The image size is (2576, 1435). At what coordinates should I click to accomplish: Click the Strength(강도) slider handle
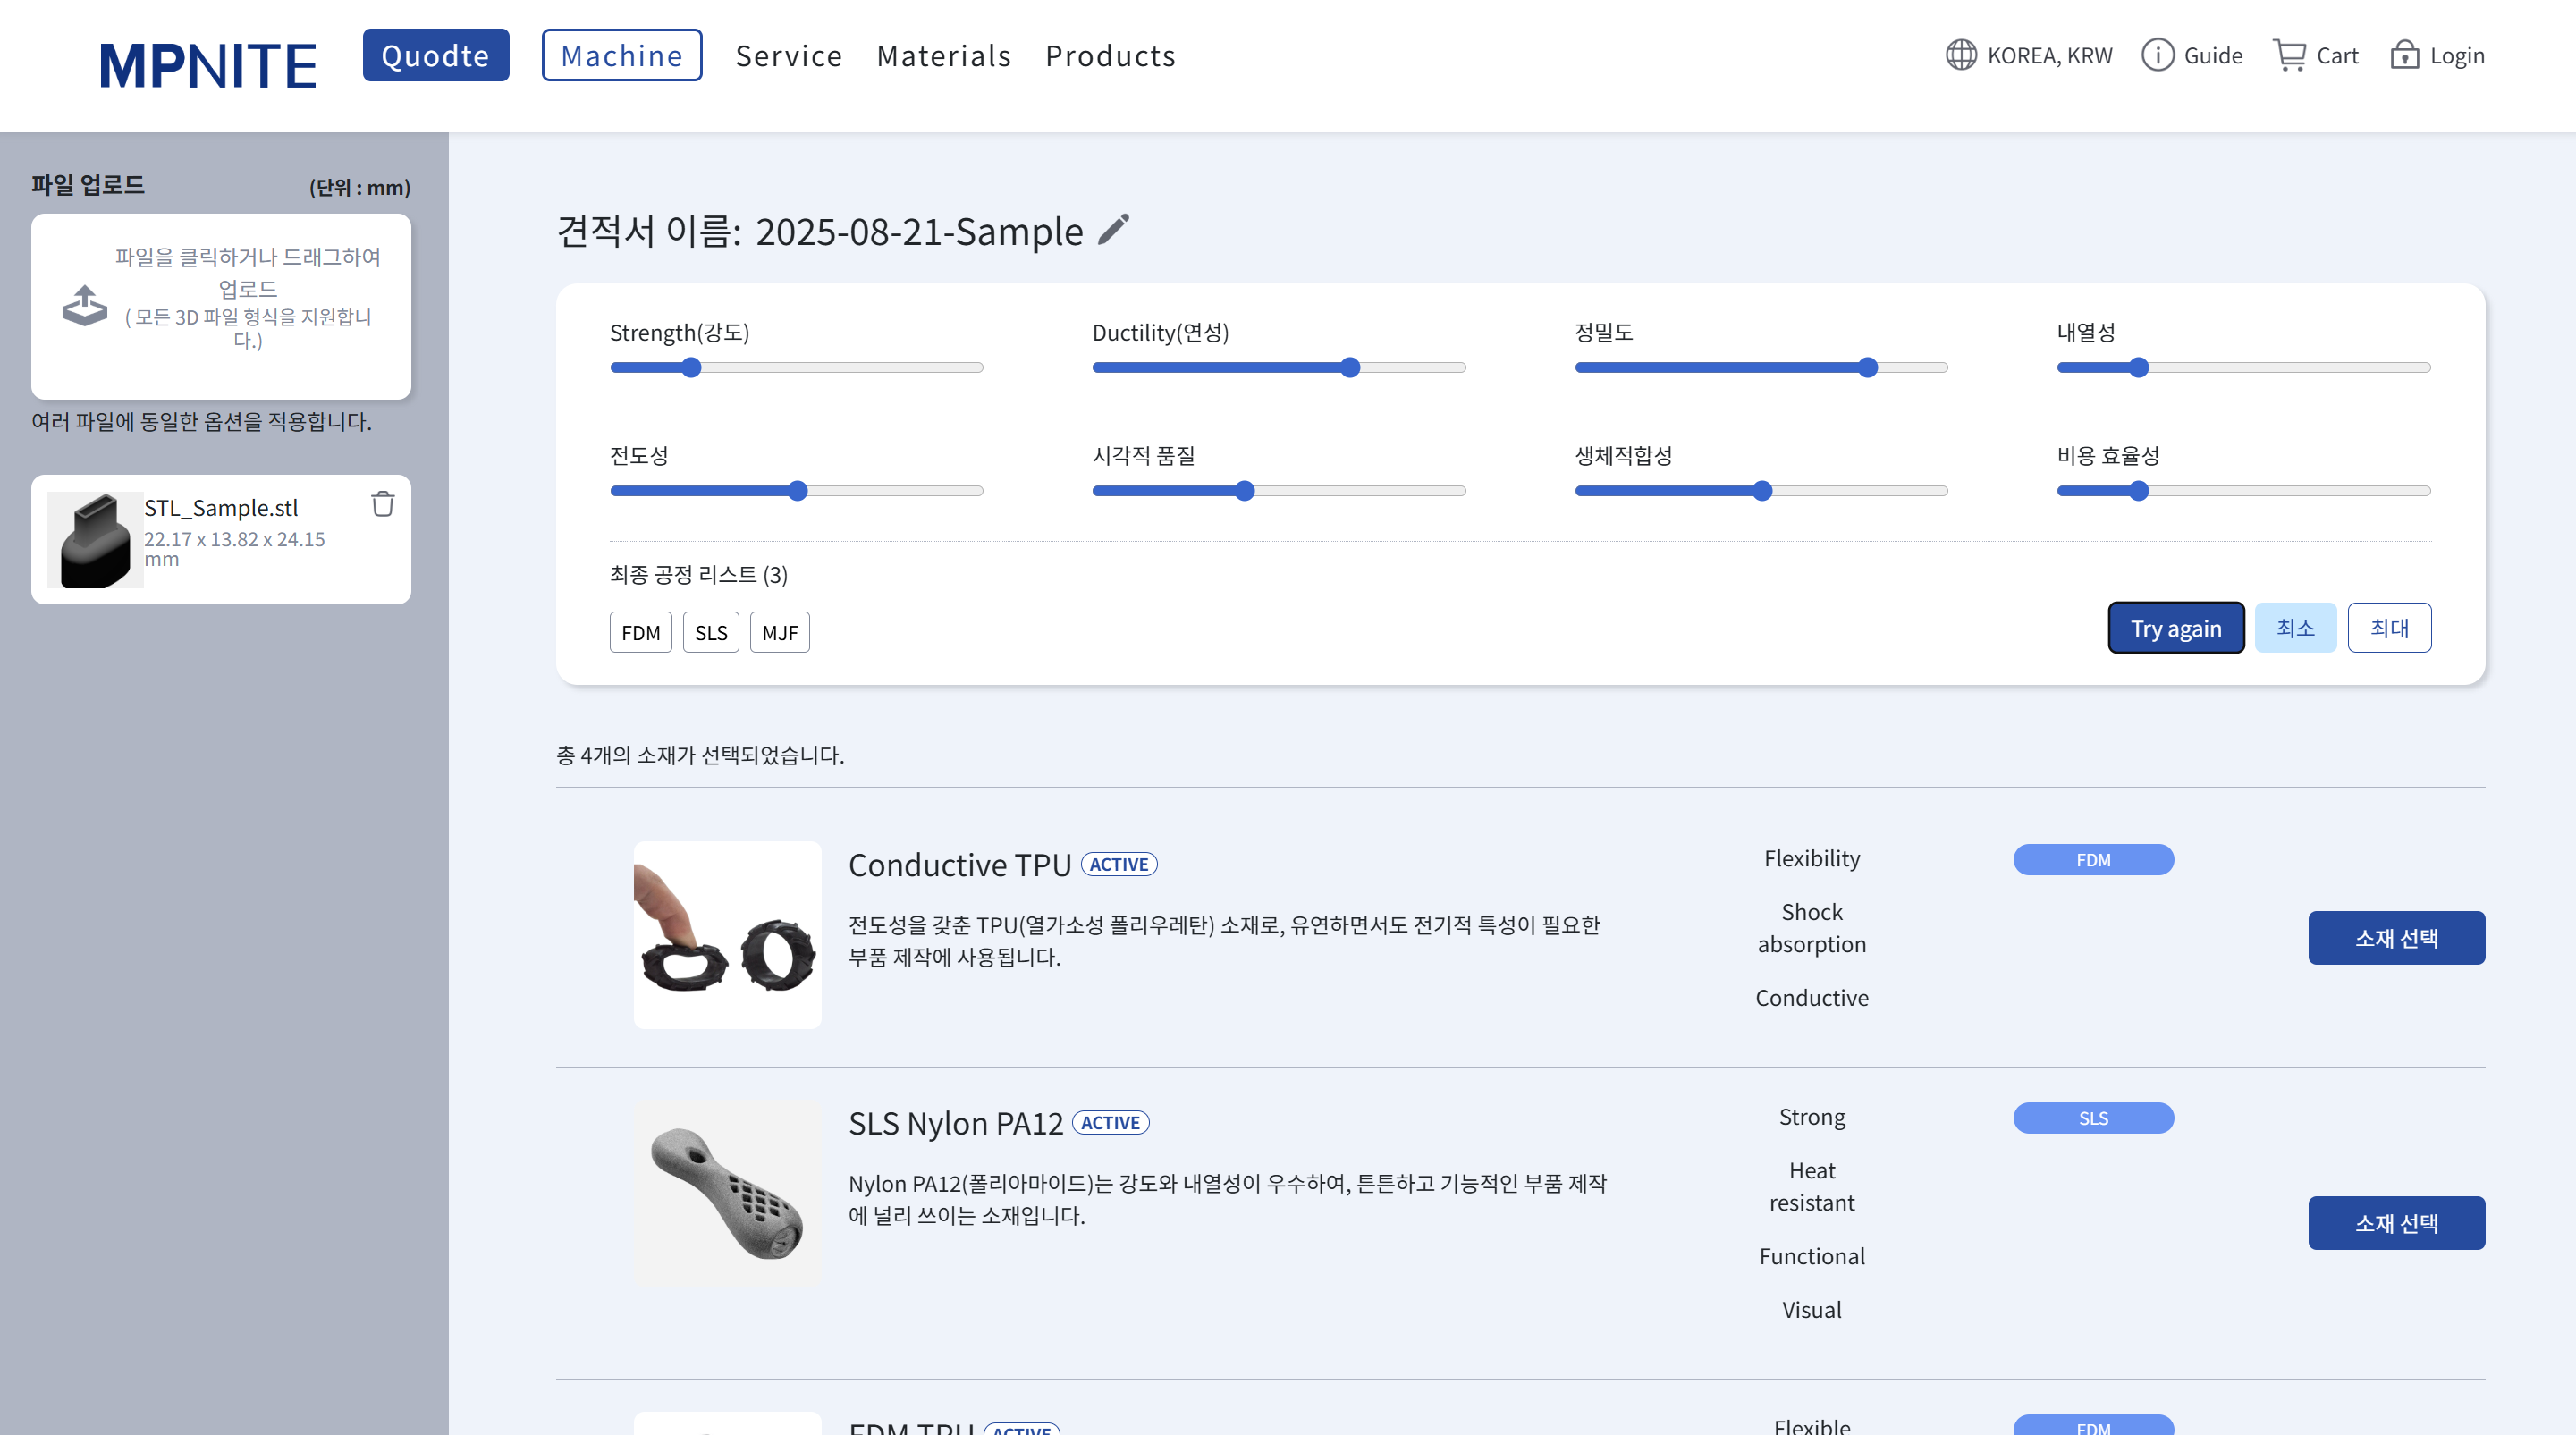(x=691, y=368)
